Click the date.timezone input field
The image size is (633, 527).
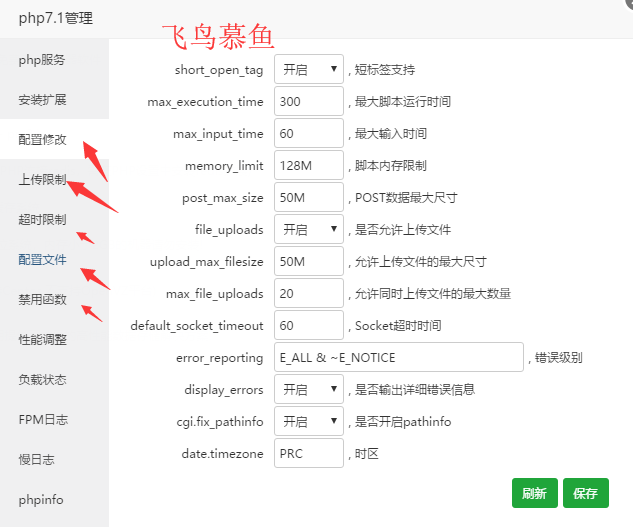pos(308,454)
